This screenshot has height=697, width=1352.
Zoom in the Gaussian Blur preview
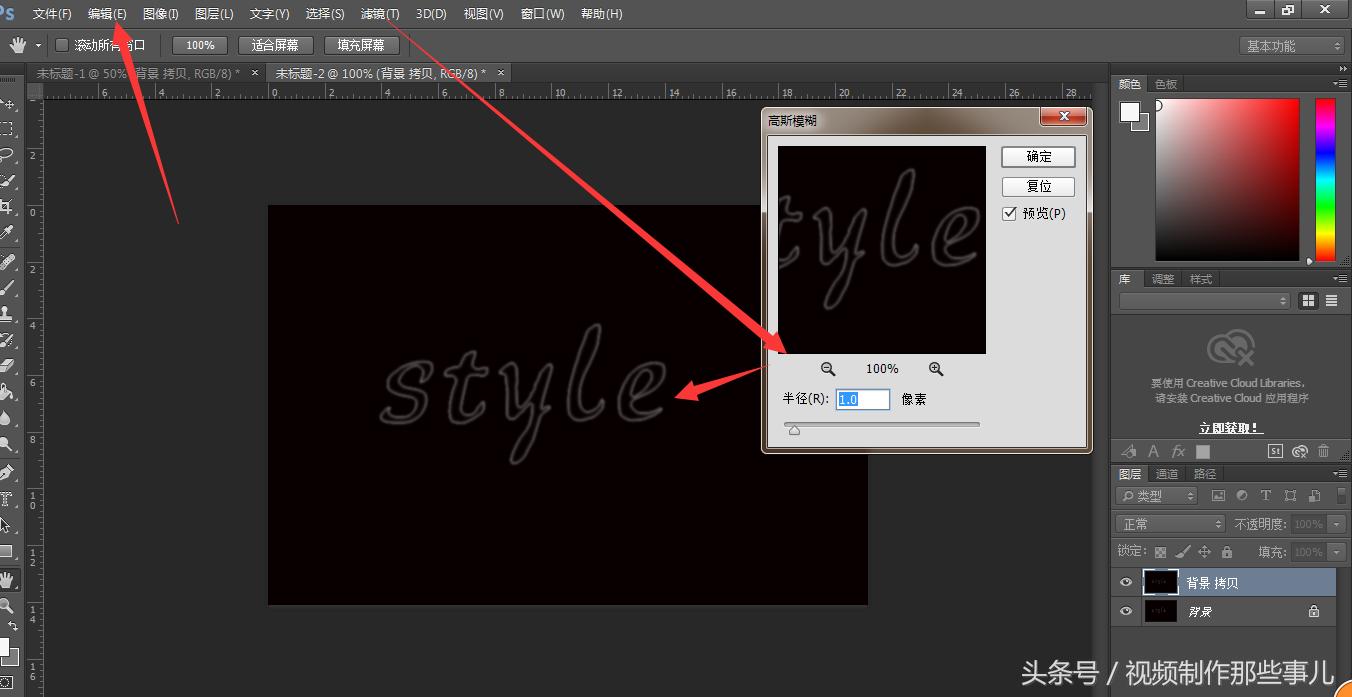coord(936,369)
